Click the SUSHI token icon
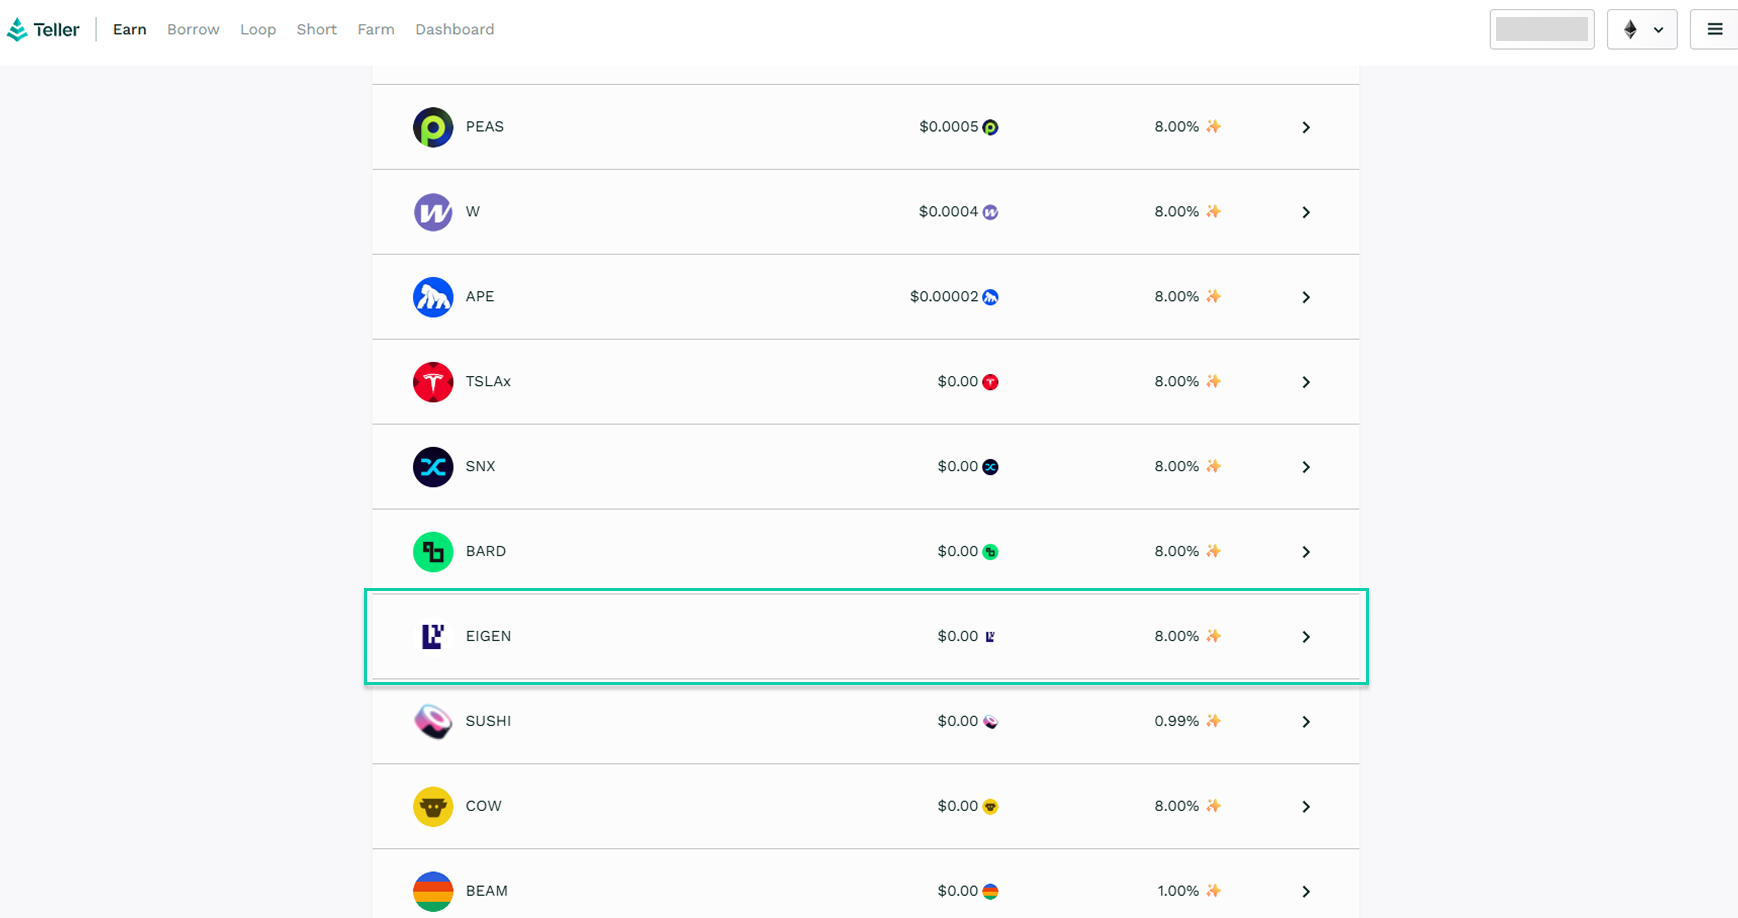The image size is (1738, 918). pyautogui.click(x=433, y=721)
